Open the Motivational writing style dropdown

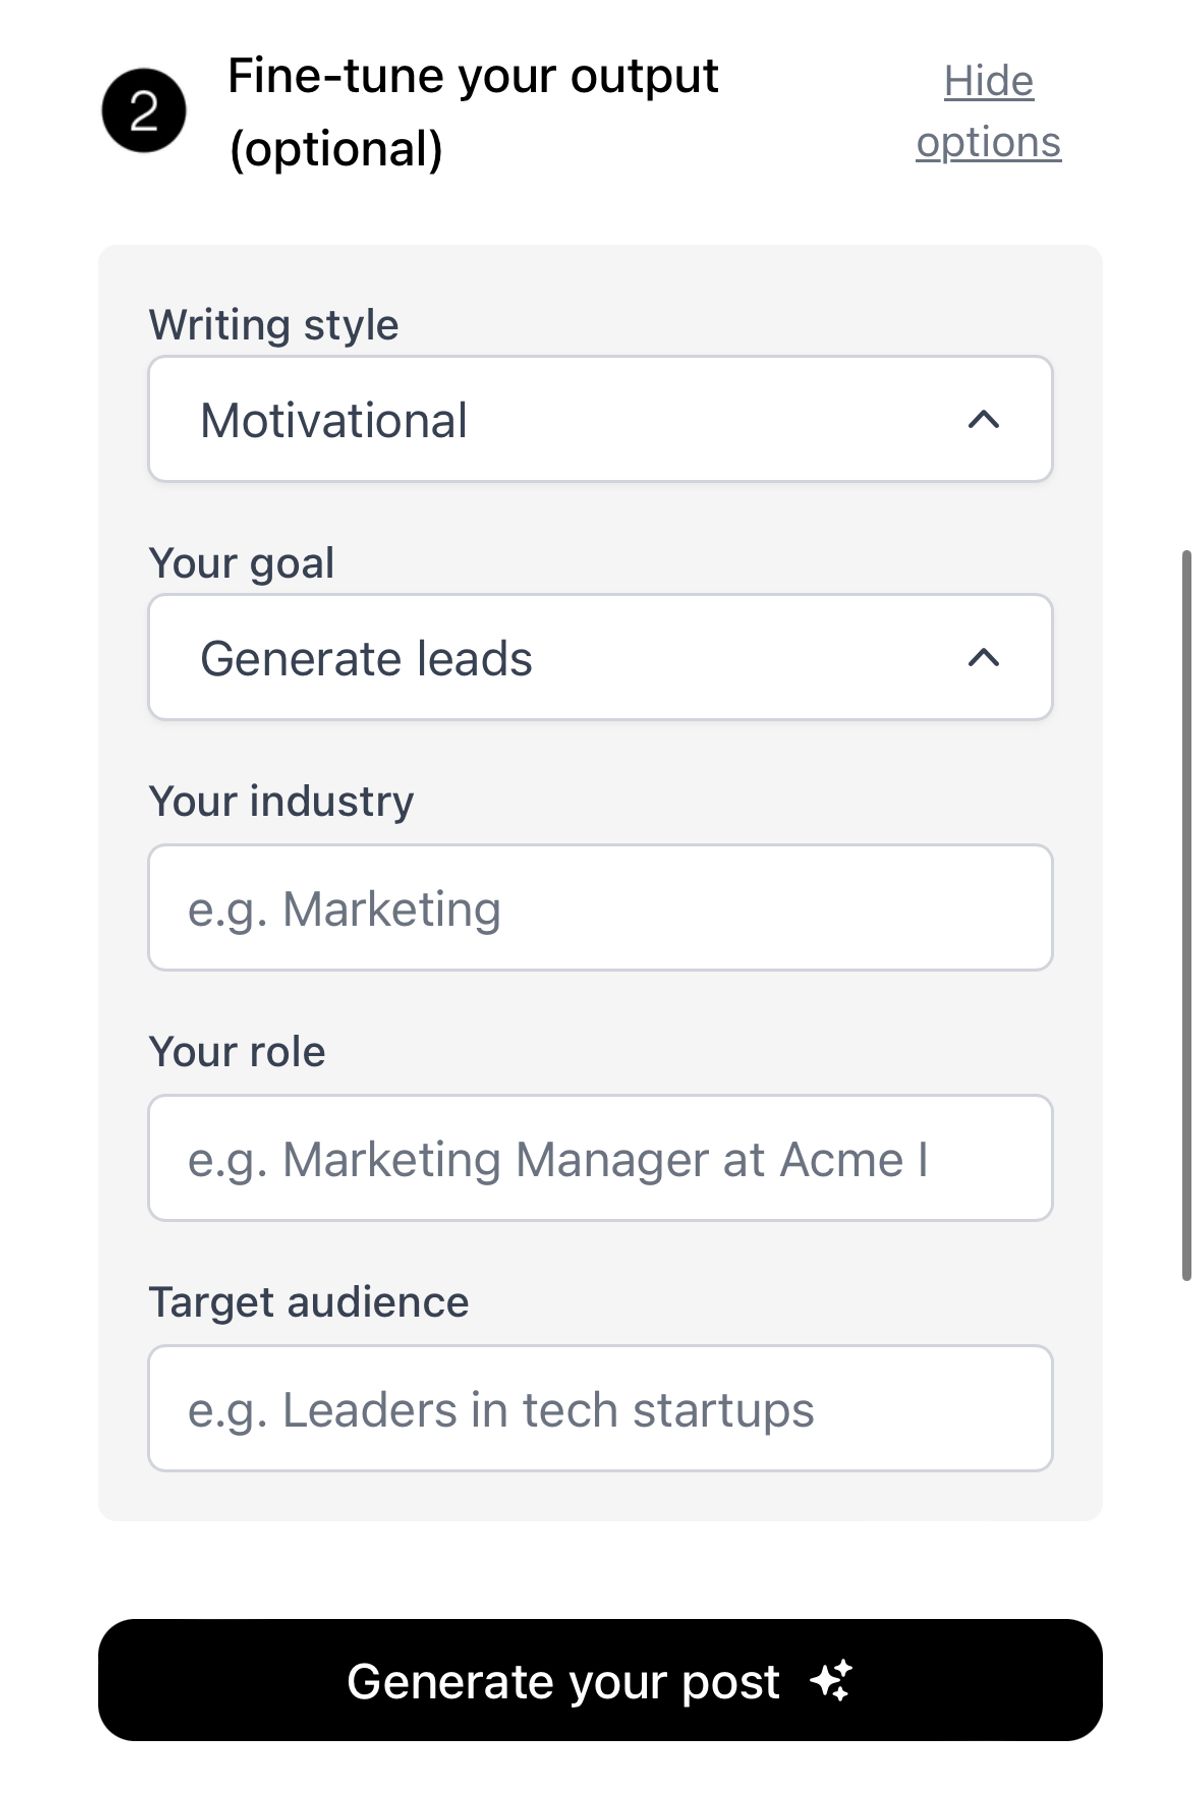click(x=600, y=419)
